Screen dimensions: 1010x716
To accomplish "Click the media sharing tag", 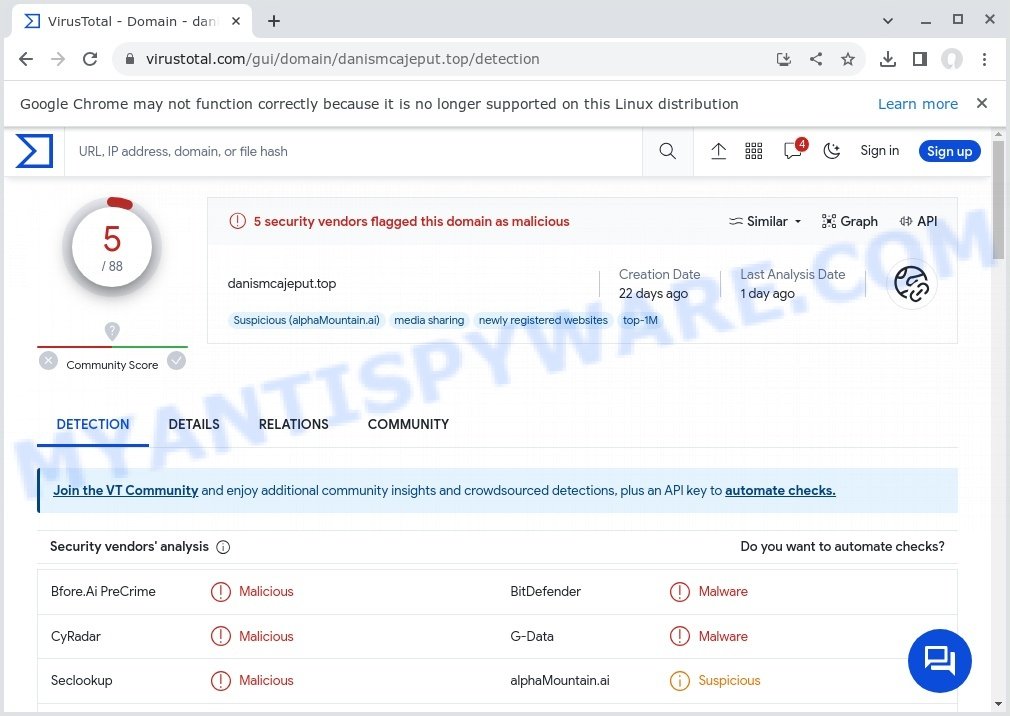I will point(429,320).
